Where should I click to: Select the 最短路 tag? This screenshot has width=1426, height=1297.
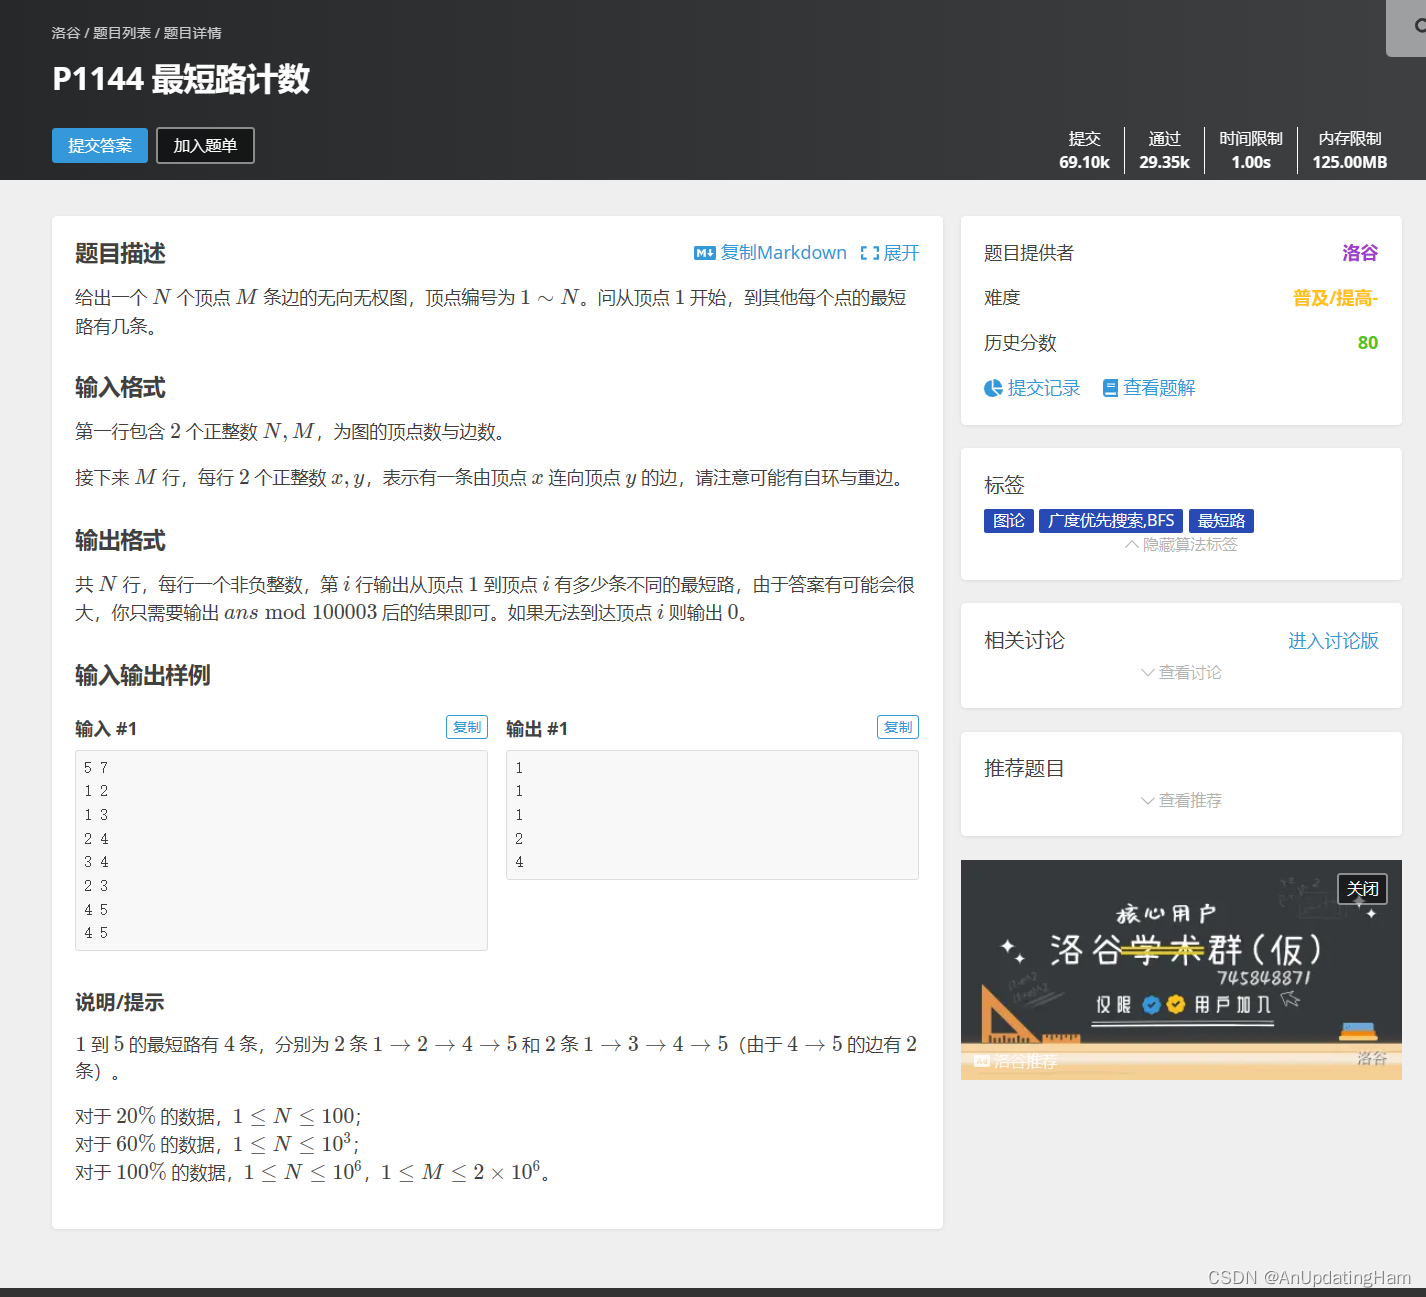pos(1221,520)
